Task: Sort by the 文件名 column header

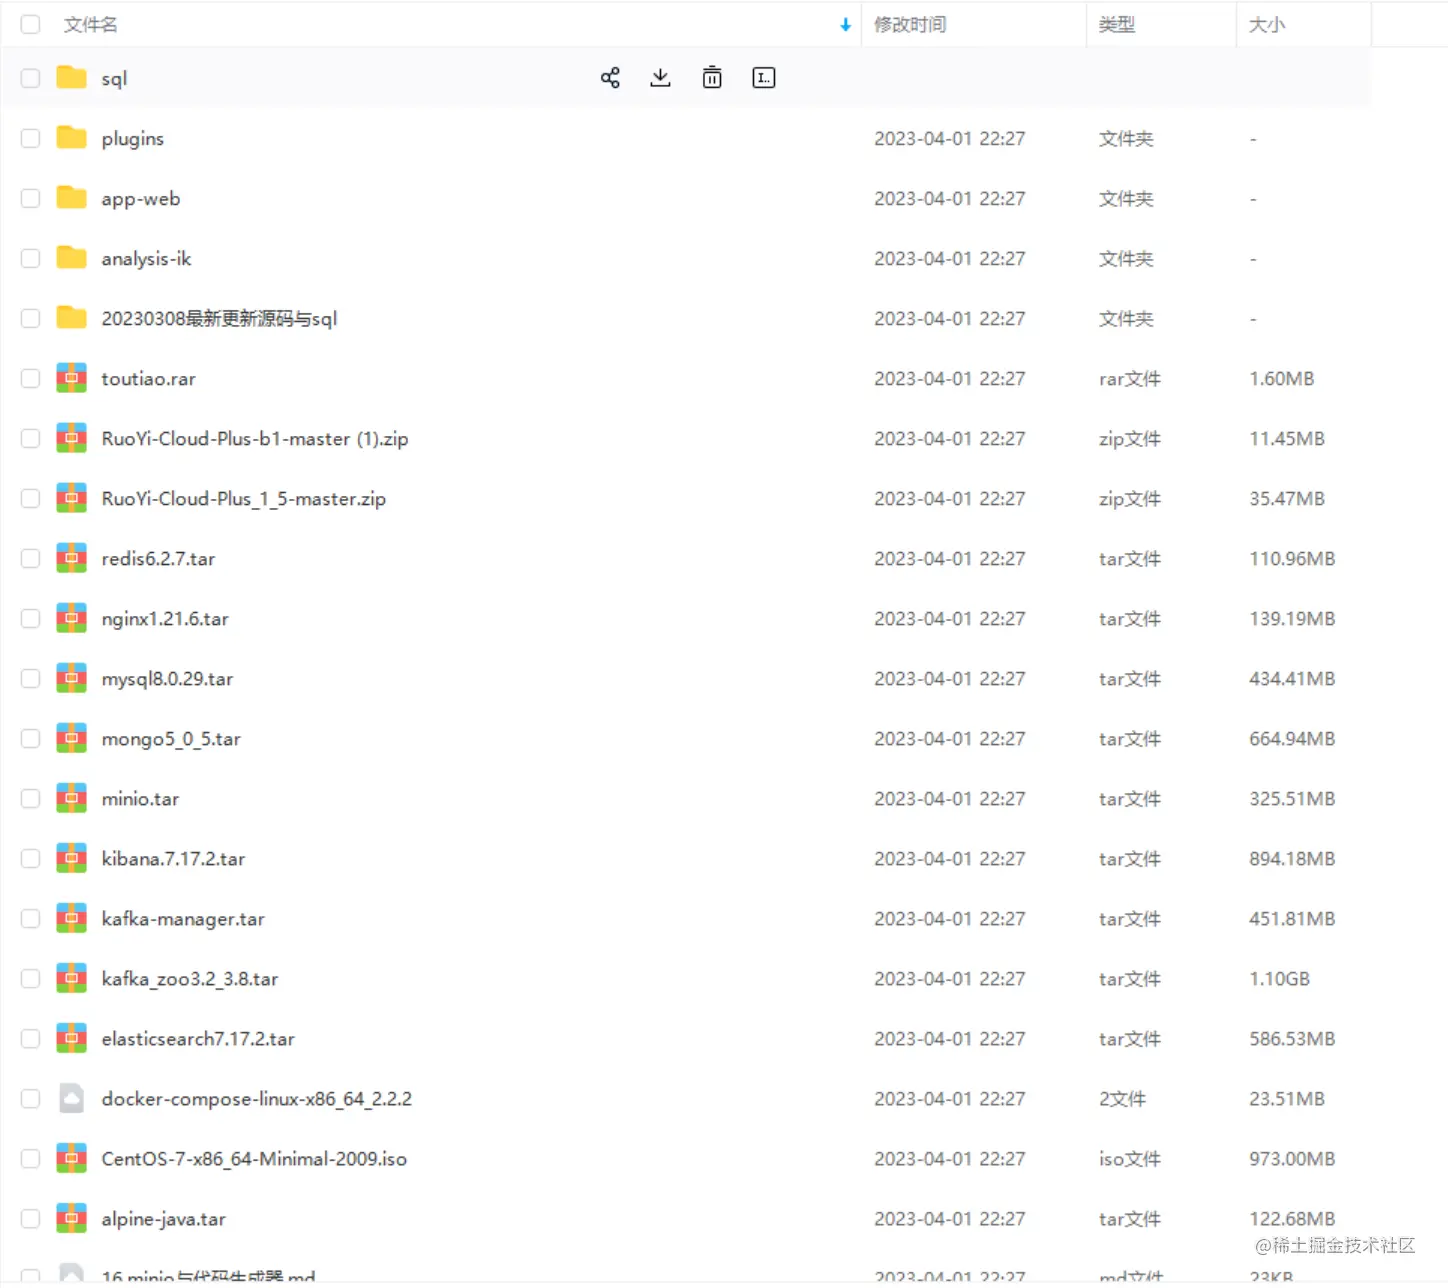Action: point(90,25)
